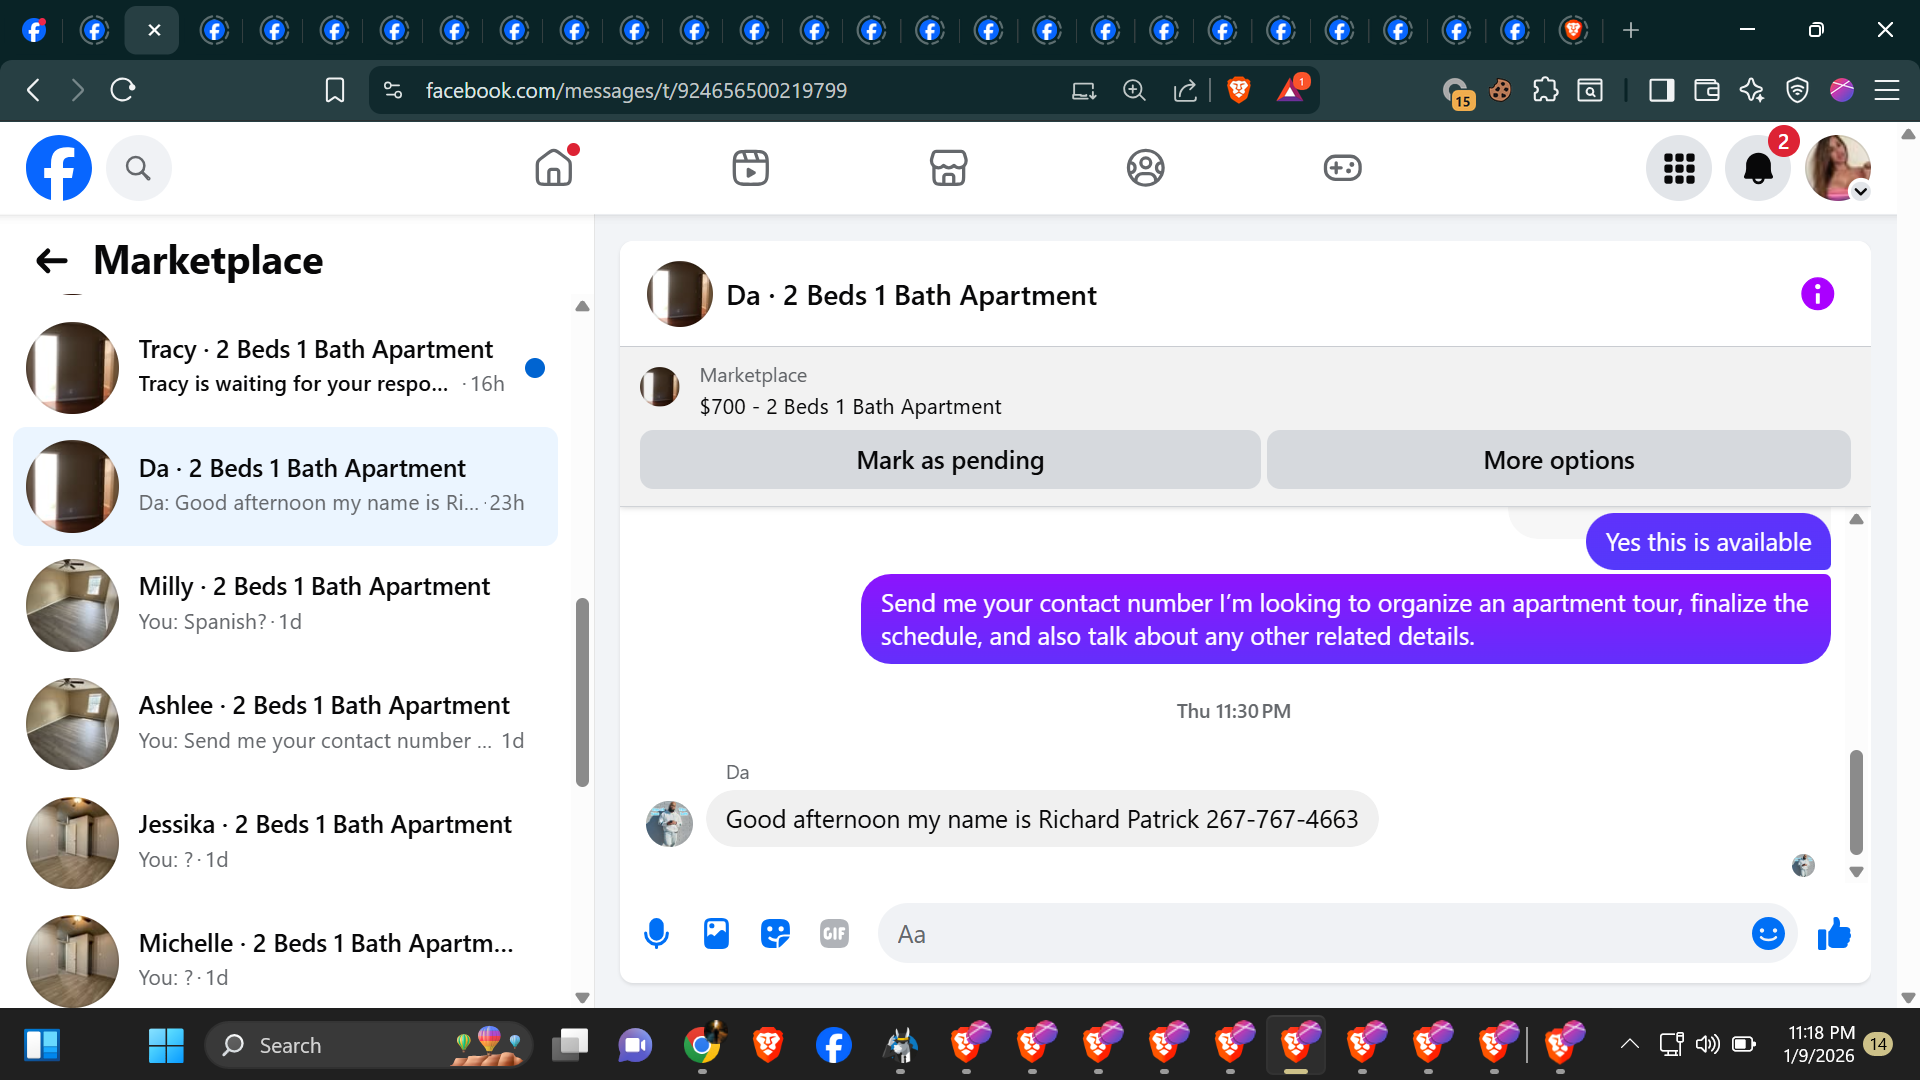This screenshot has height=1080, width=1920.
Task: Toggle the Brave Shields icon
Action: click(1239, 90)
